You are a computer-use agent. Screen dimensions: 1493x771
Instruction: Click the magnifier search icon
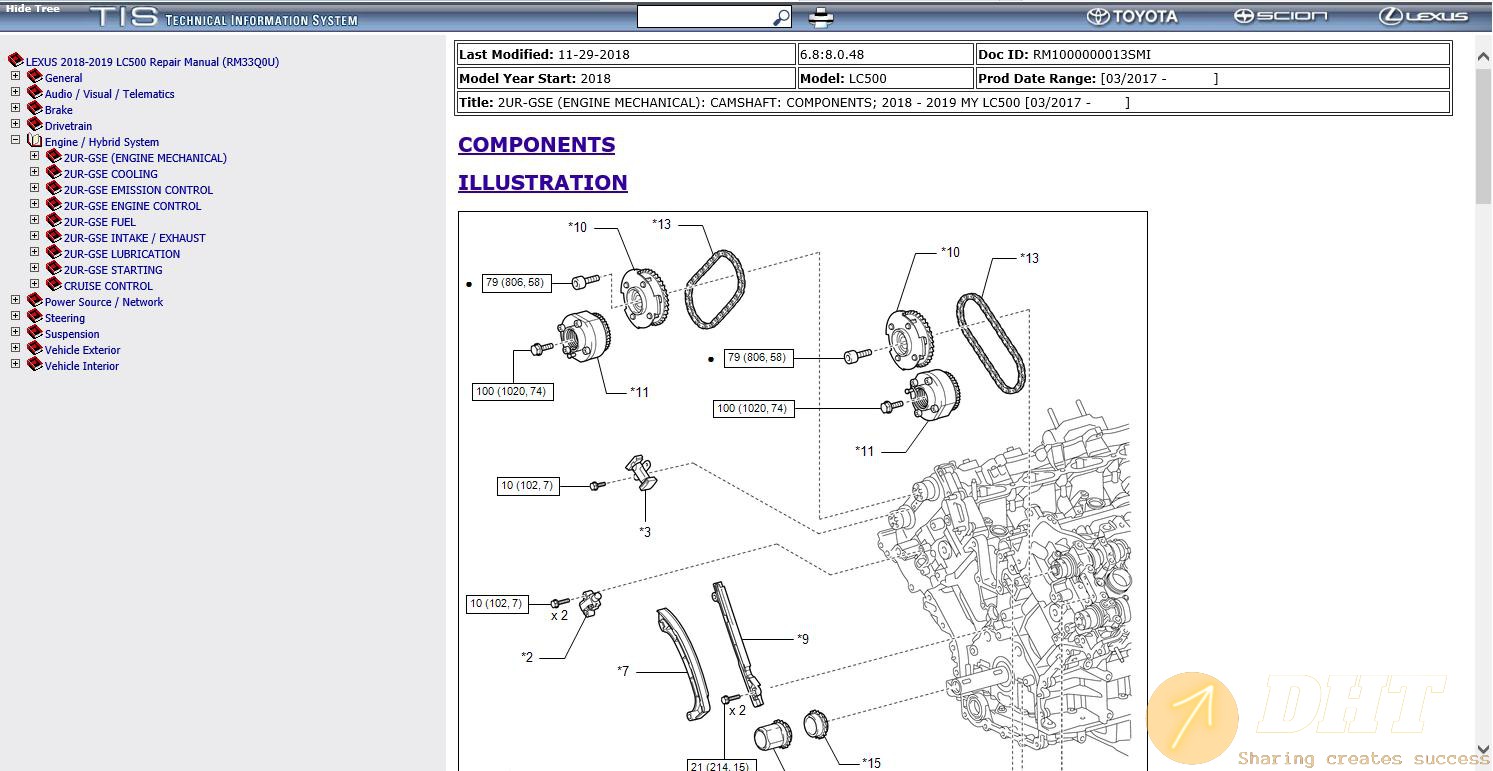[x=782, y=17]
